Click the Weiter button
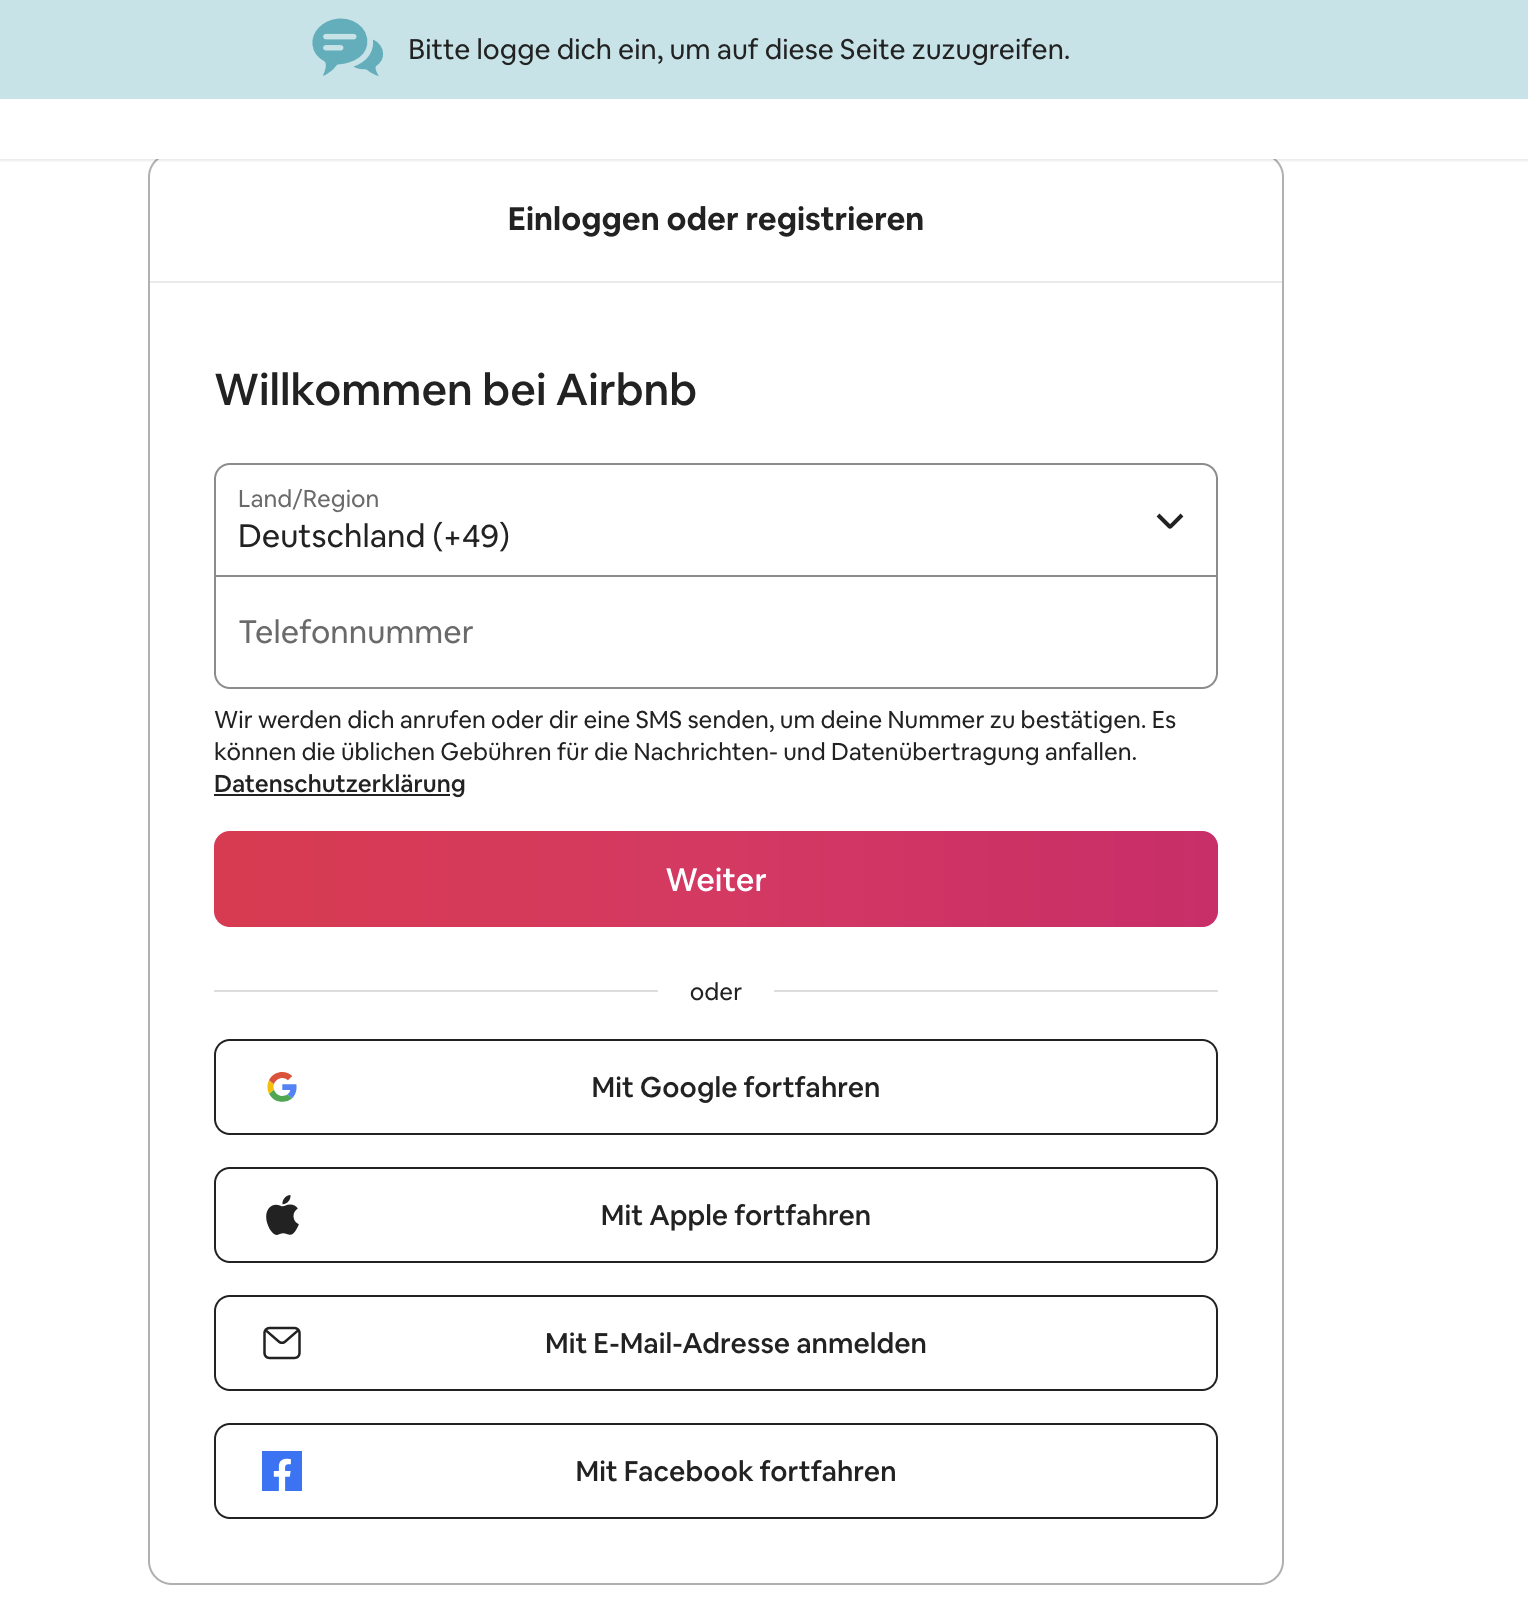This screenshot has width=1528, height=1624. pyautogui.click(x=716, y=879)
